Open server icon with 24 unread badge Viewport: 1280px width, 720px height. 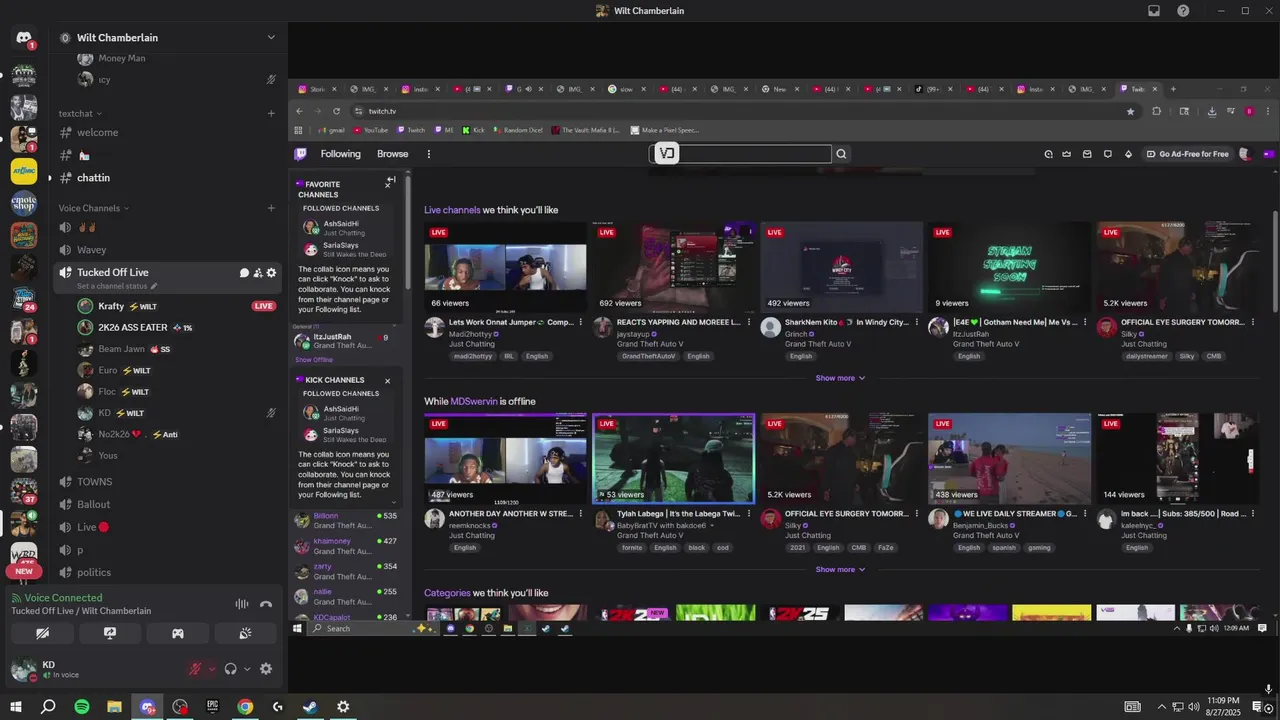(24, 299)
